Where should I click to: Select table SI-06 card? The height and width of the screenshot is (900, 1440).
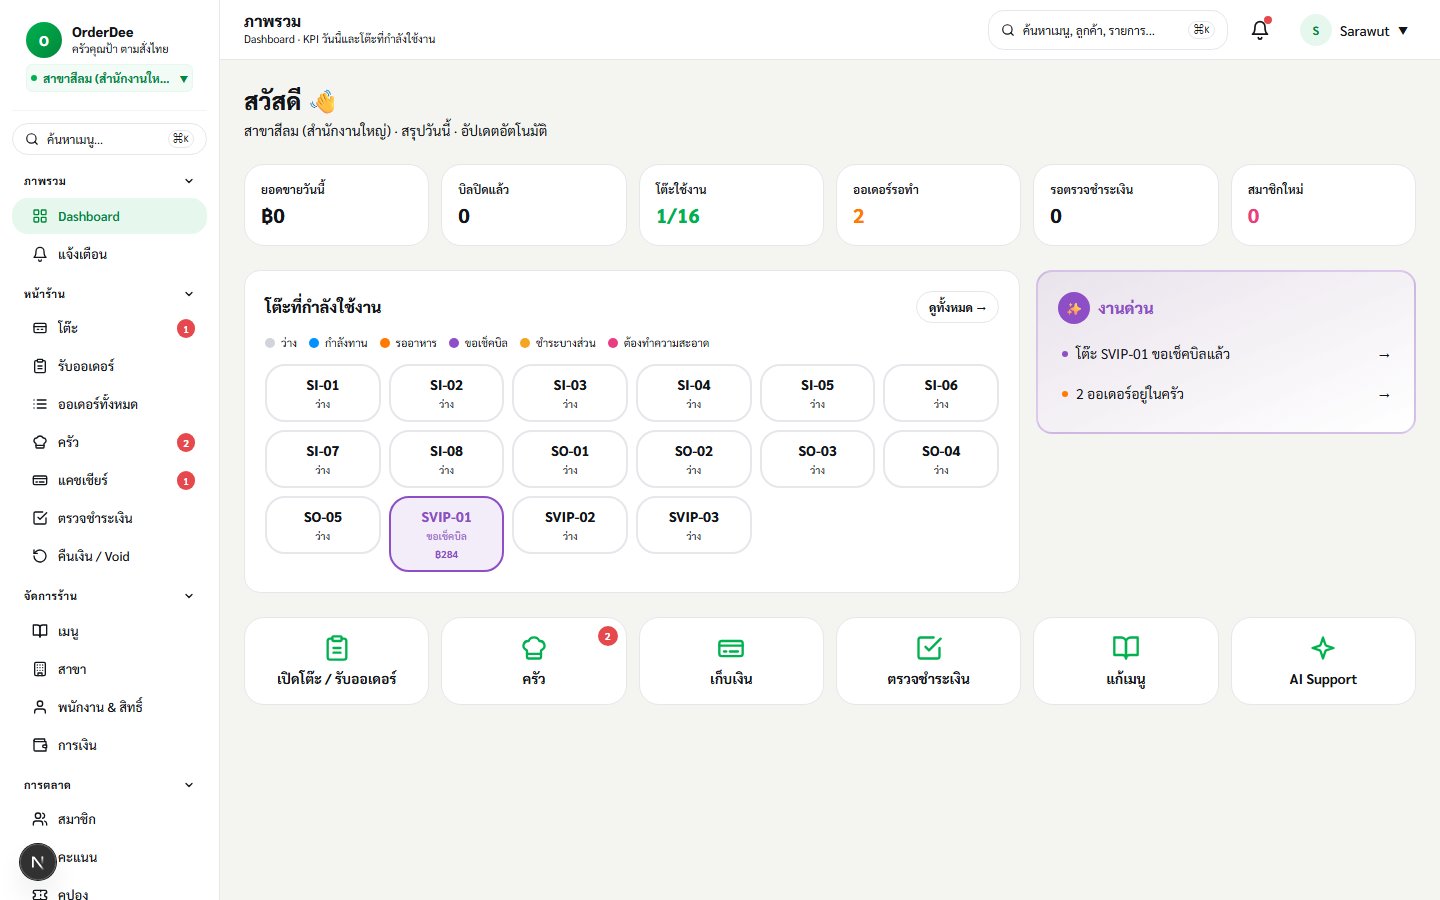941,393
